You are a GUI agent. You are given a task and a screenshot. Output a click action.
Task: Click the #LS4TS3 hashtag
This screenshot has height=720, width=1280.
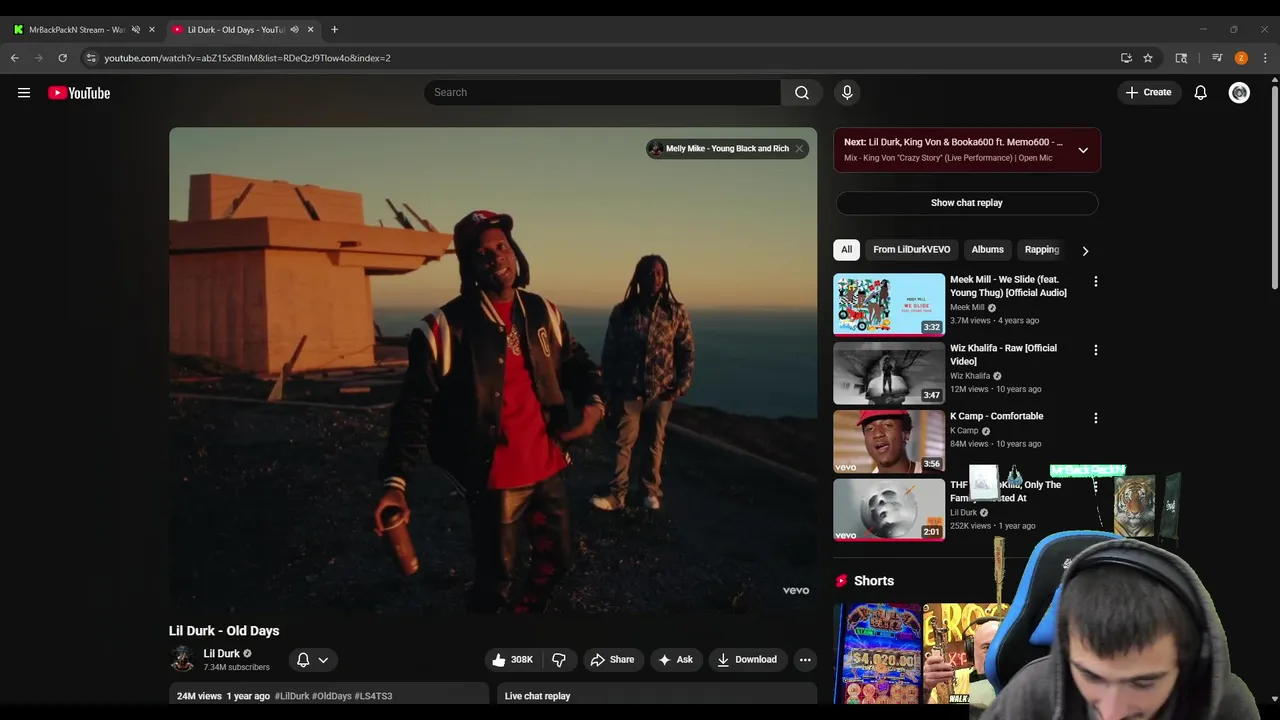[x=373, y=696]
